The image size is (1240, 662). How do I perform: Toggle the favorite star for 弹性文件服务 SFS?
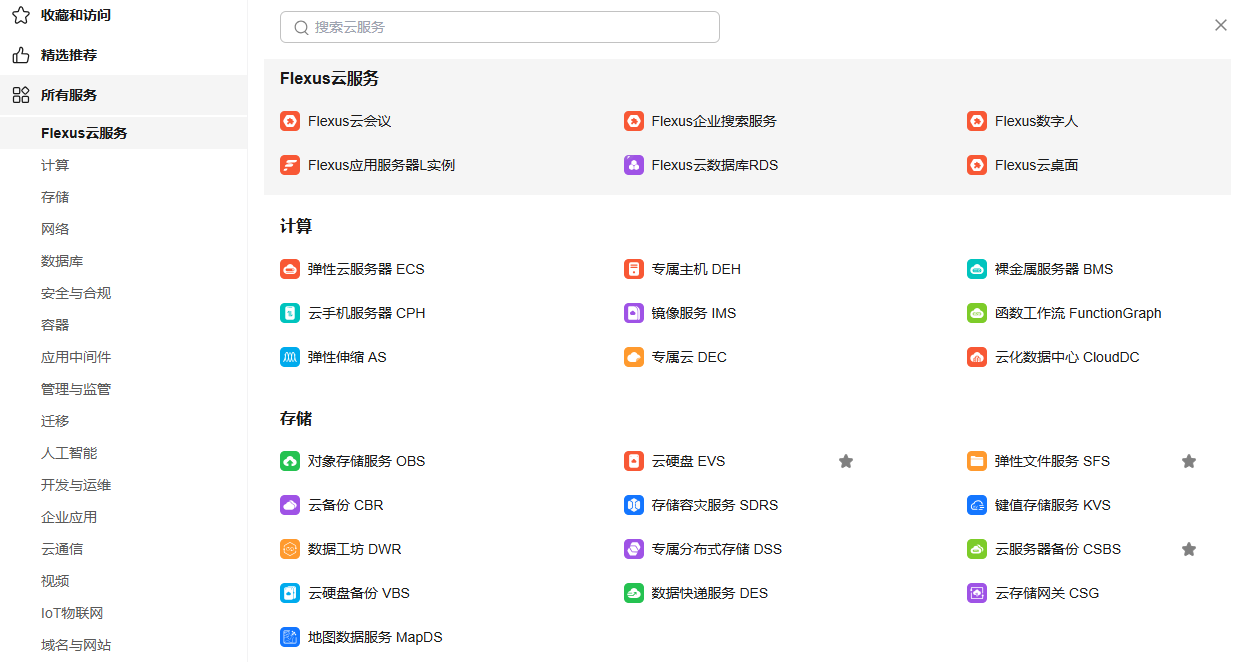point(1189,461)
